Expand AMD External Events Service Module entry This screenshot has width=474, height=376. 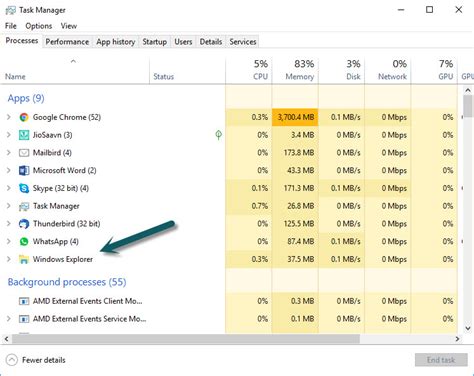(9, 319)
